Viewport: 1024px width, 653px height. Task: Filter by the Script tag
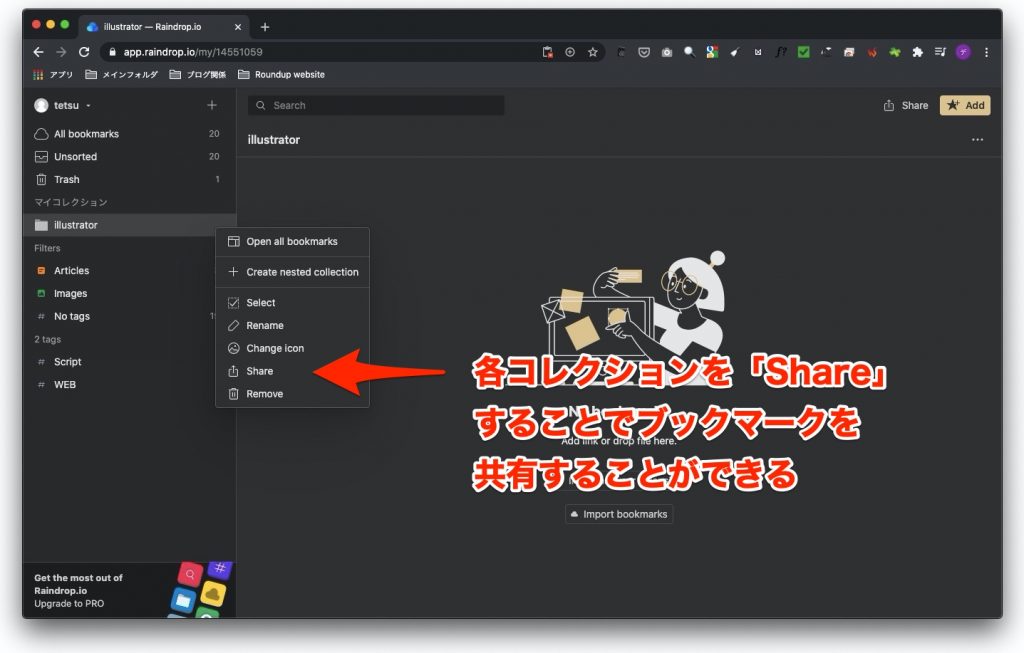tap(129, 362)
